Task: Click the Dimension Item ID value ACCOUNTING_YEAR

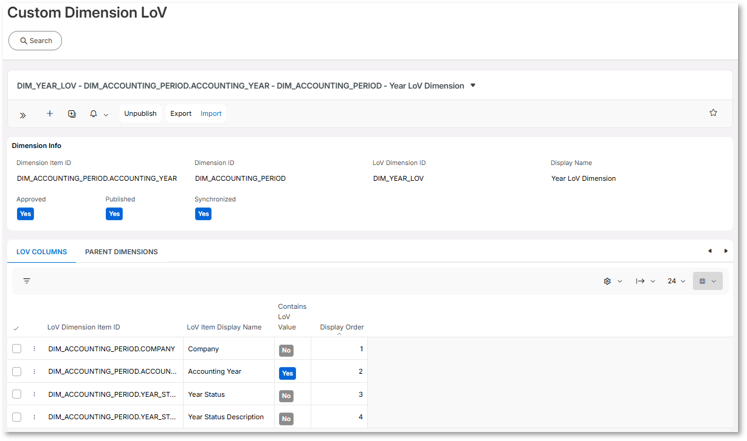Action: point(97,179)
